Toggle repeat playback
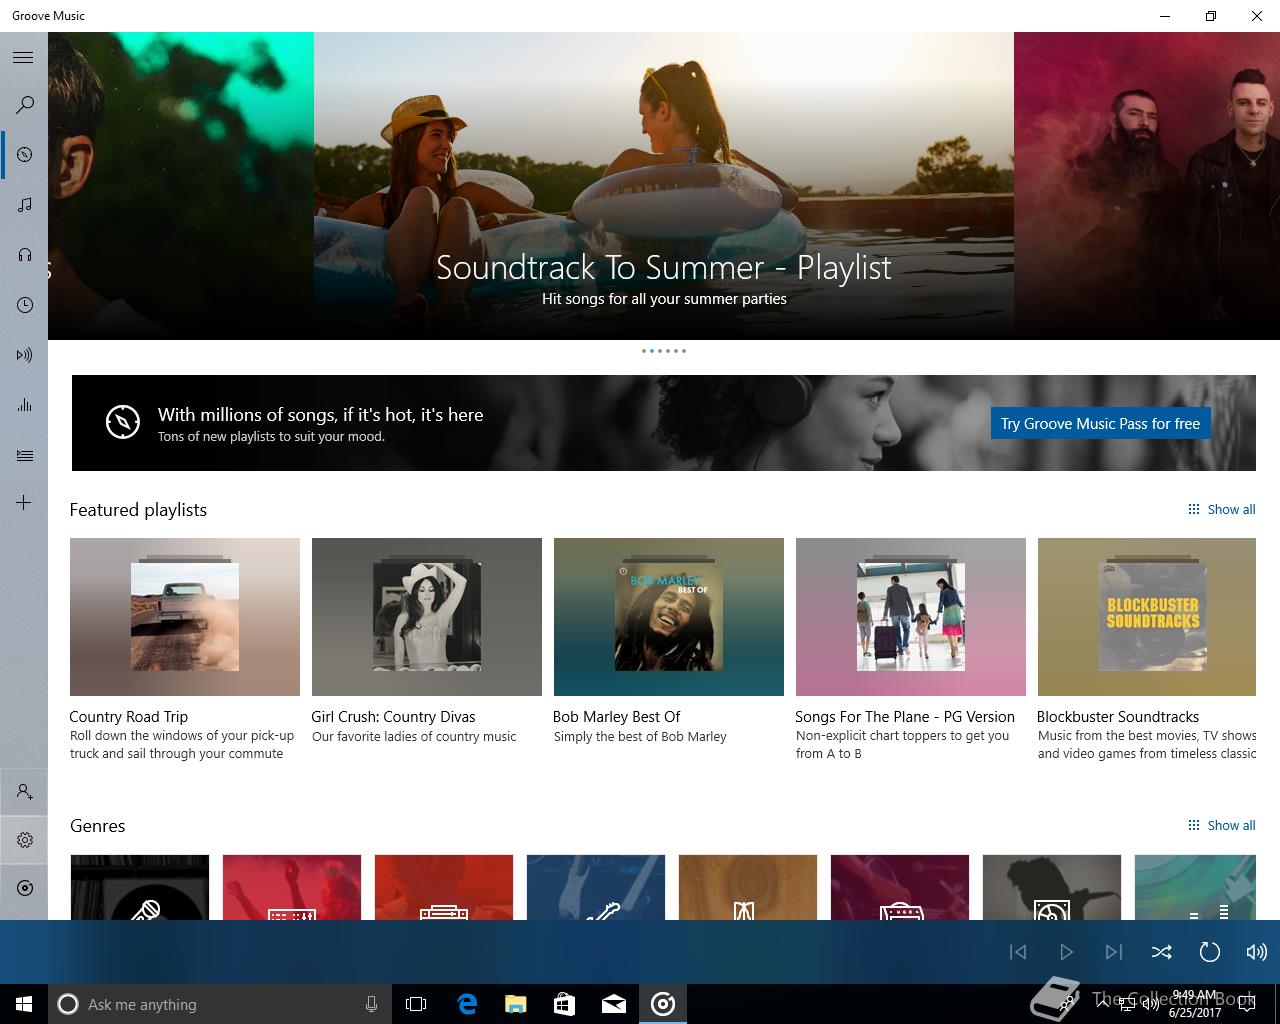Viewport: 1280px width, 1024px height. 1210,952
